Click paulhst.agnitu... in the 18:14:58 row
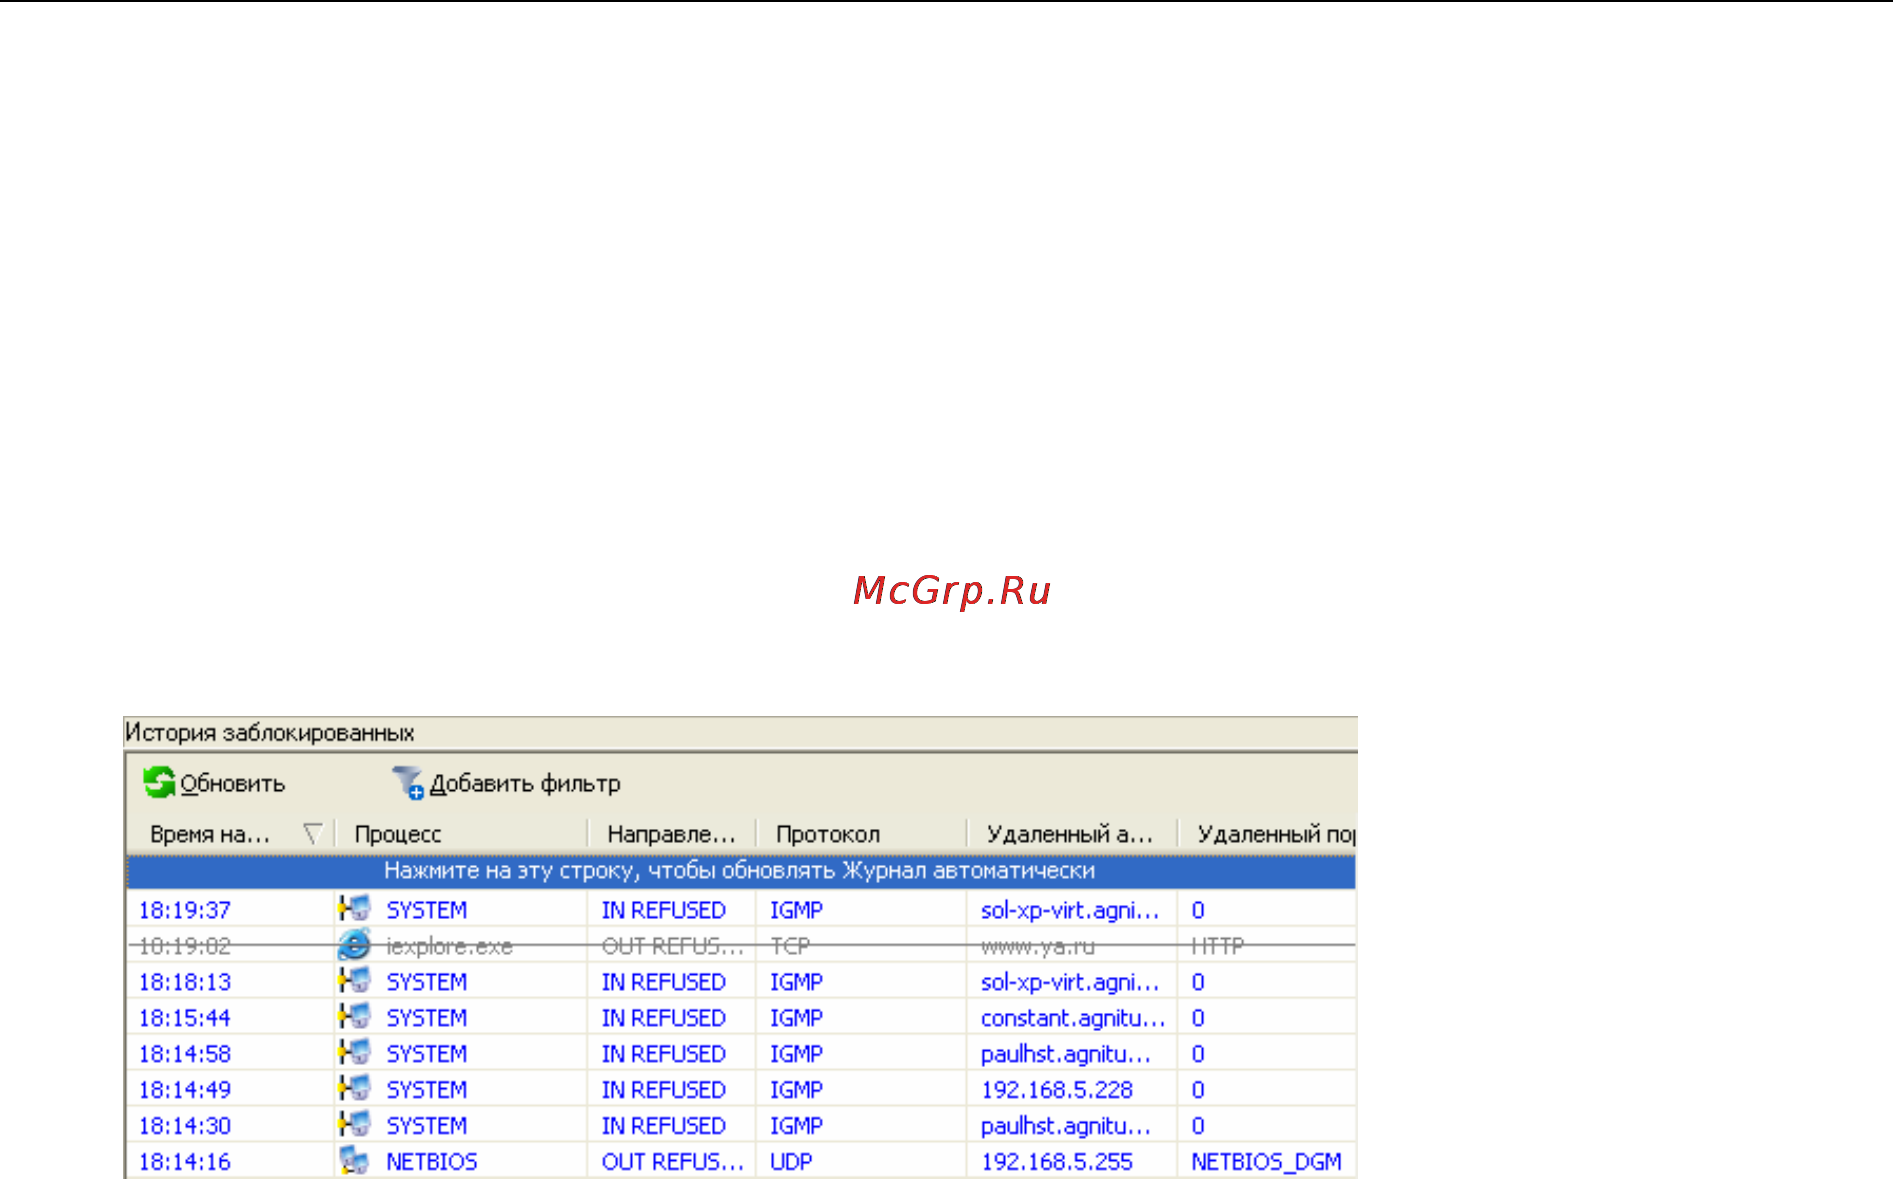This screenshot has height=1179, width=1893. (x=1066, y=1054)
